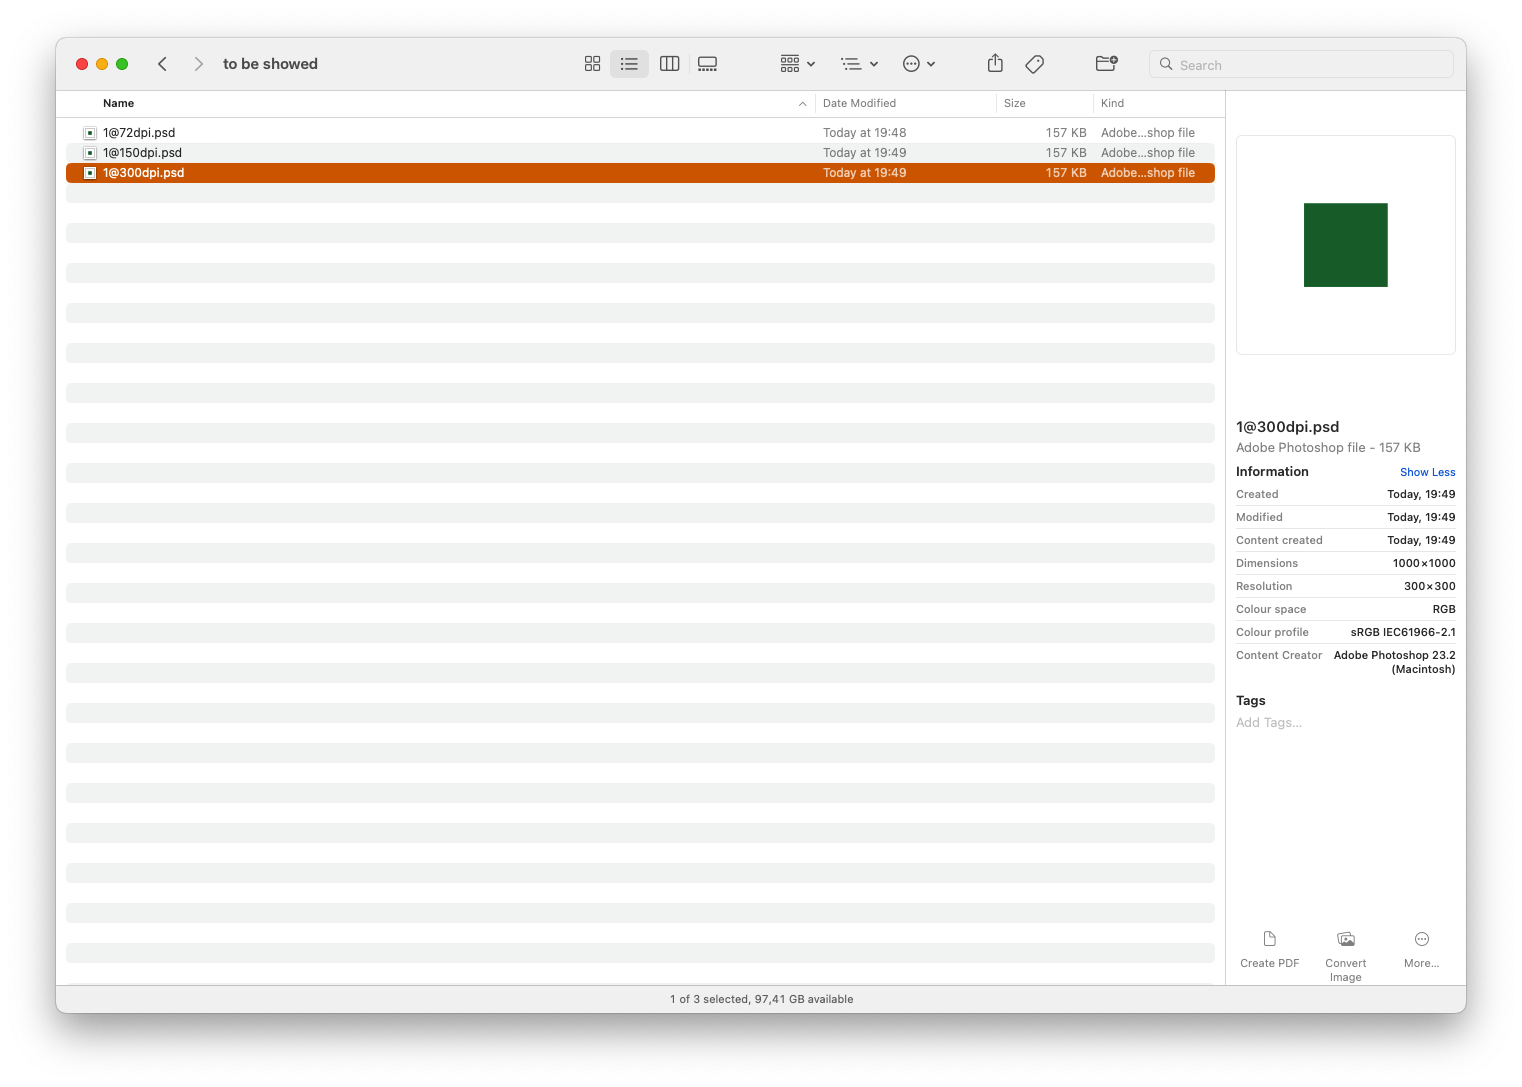Click the tag icon to edit tags
This screenshot has height=1087, width=1522.
(1035, 64)
